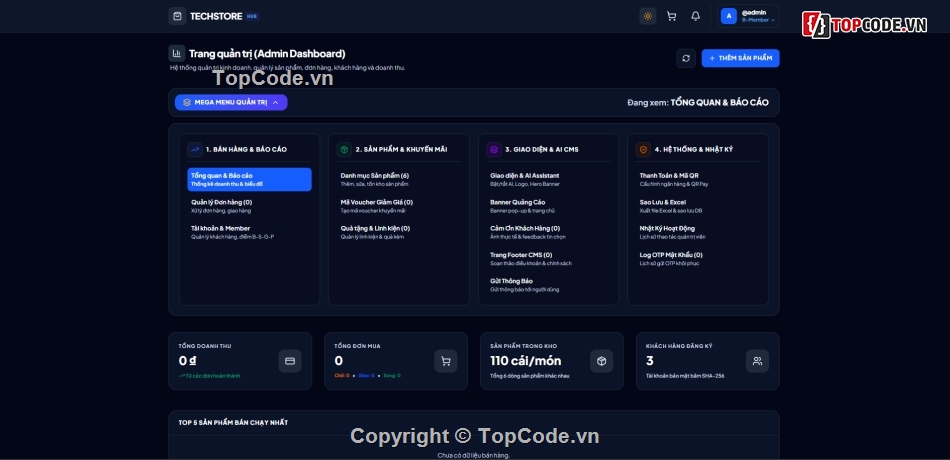950x460 pixels.
Task: Click the HUB badge next to TechStore
Action: pyautogui.click(x=251, y=16)
